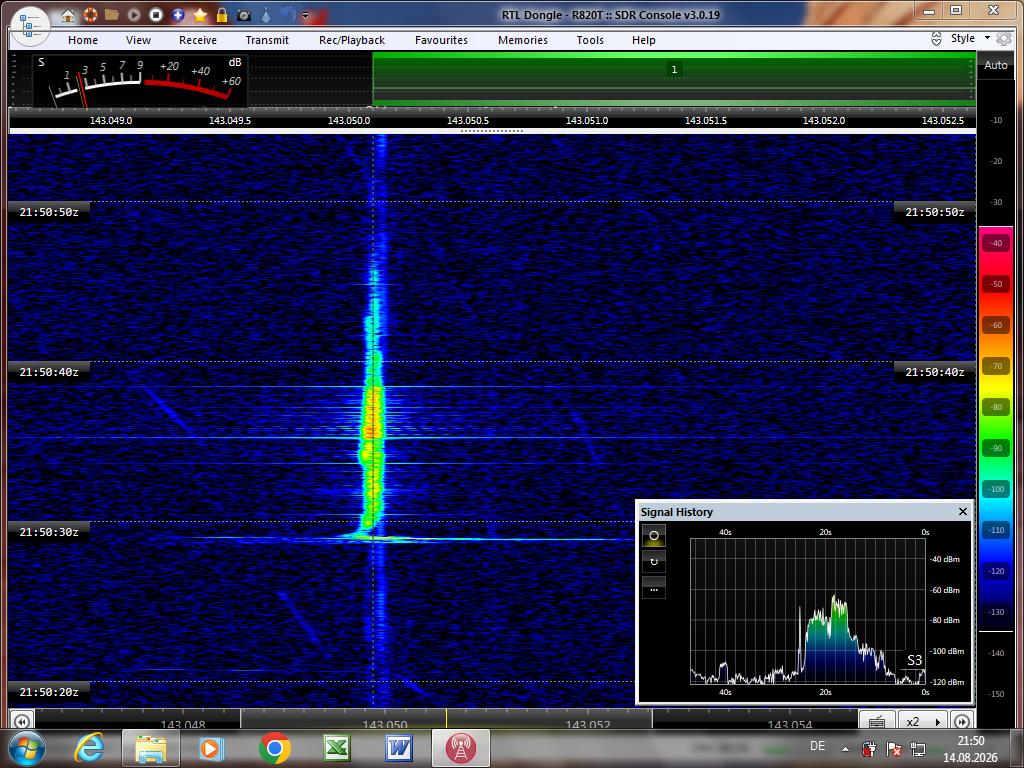Toggle the Signal History circle record button

[x=654, y=536]
